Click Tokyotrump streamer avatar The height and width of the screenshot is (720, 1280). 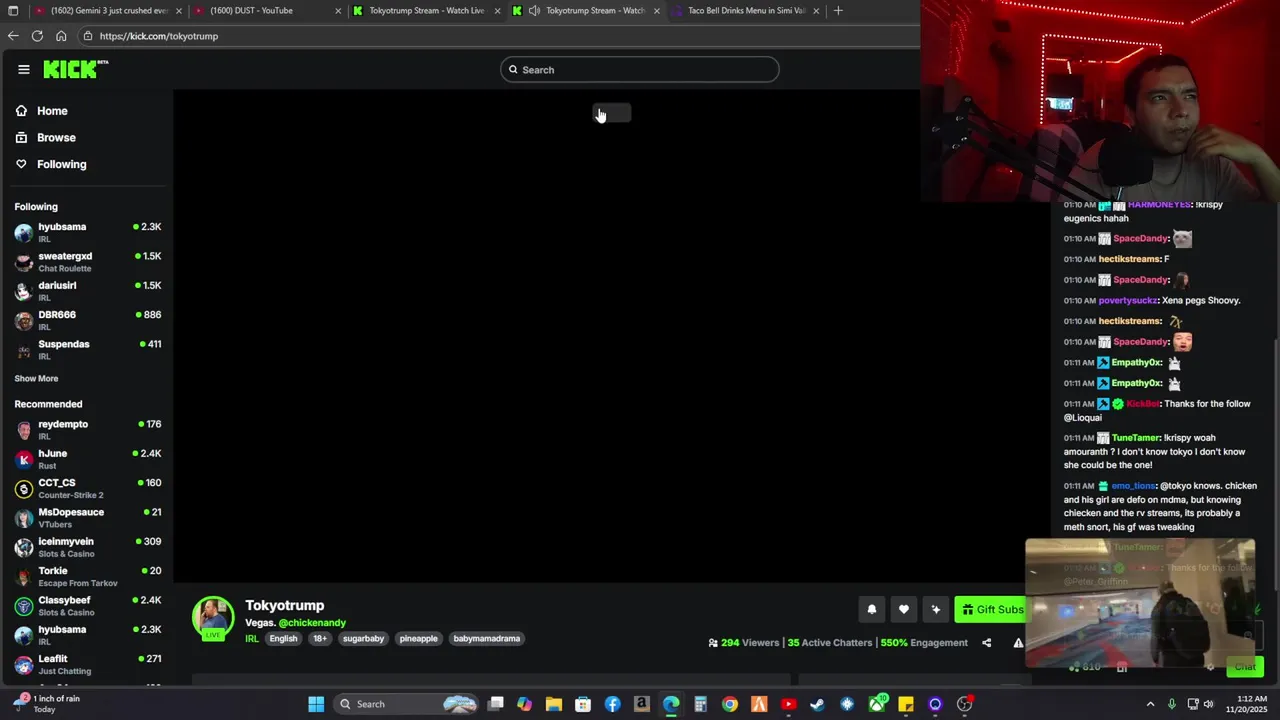pyautogui.click(x=213, y=618)
